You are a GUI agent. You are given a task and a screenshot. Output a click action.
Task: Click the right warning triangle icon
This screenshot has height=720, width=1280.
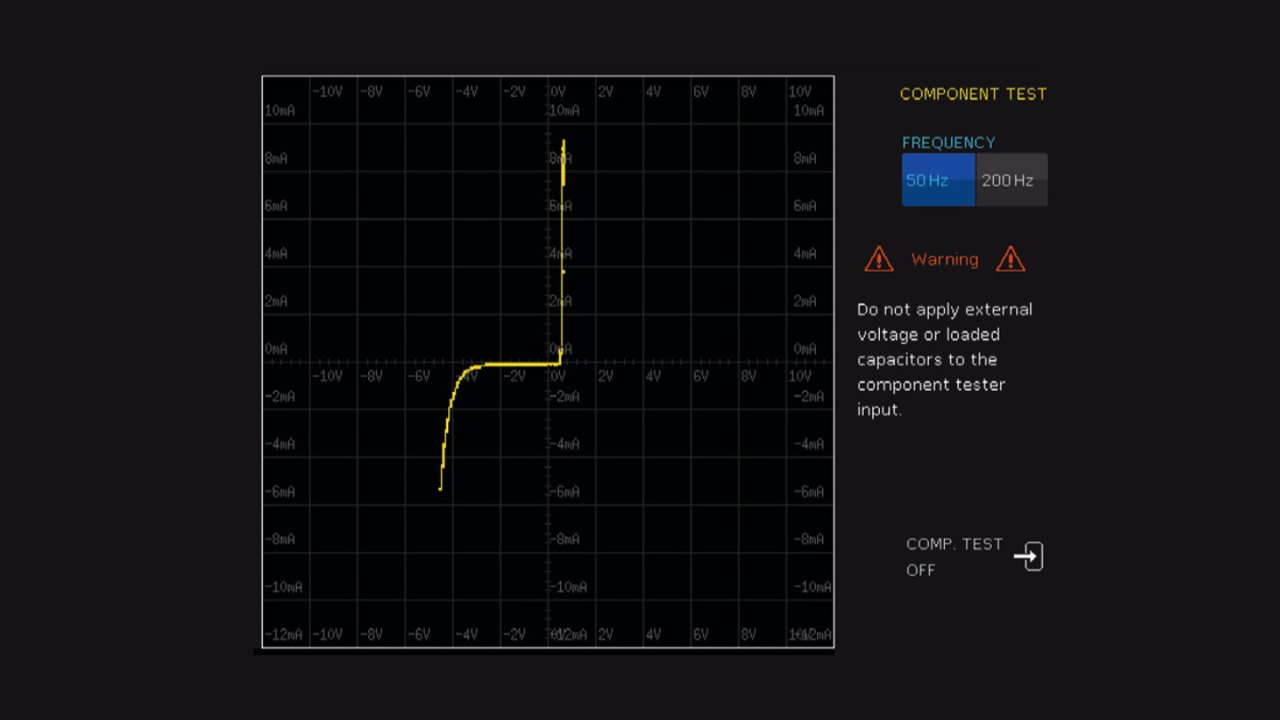[x=1010, y=259]
